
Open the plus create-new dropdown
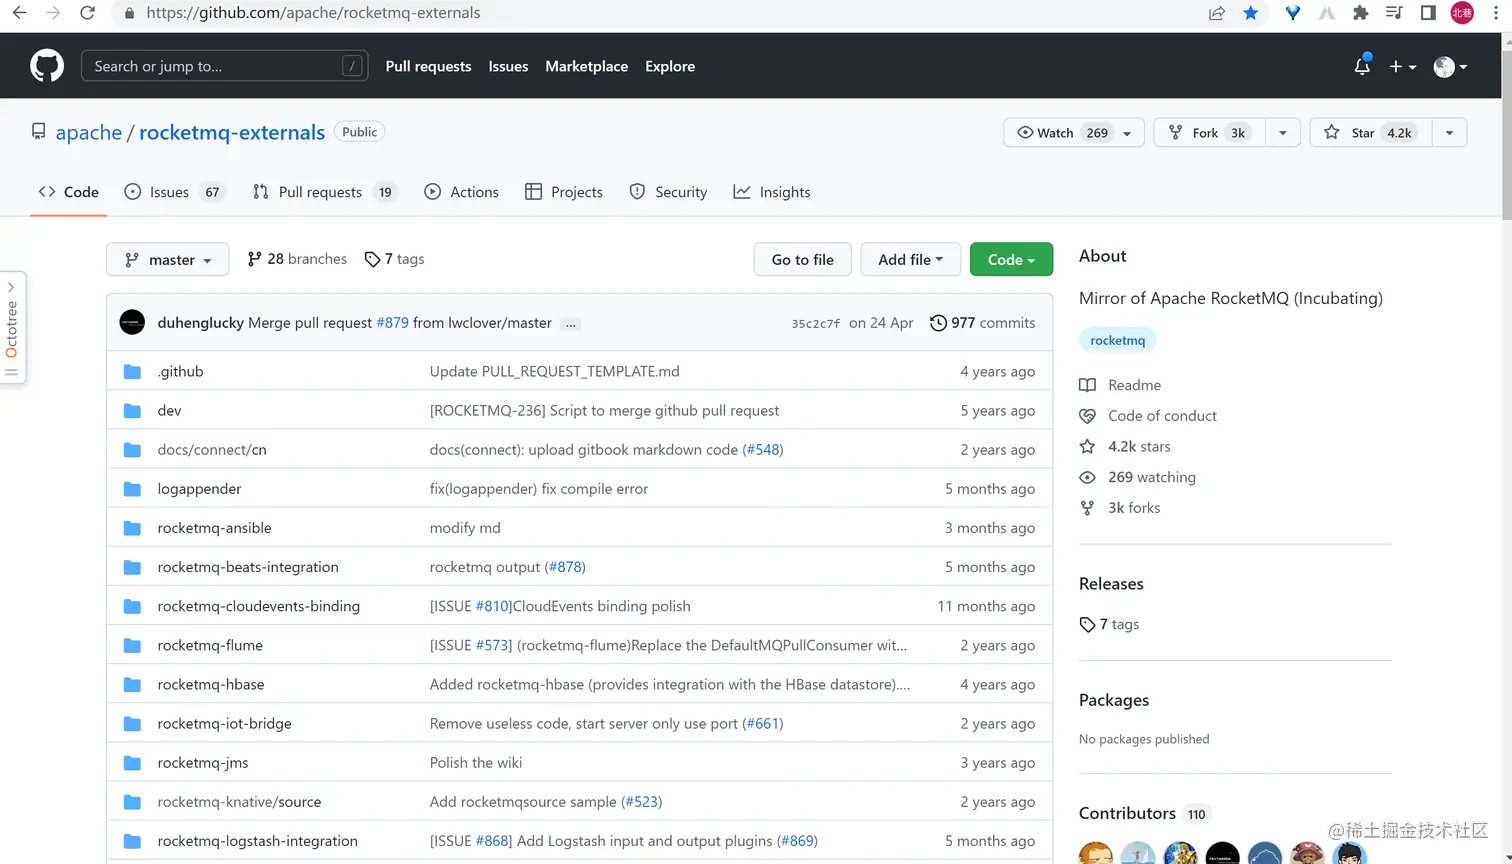1402,66
